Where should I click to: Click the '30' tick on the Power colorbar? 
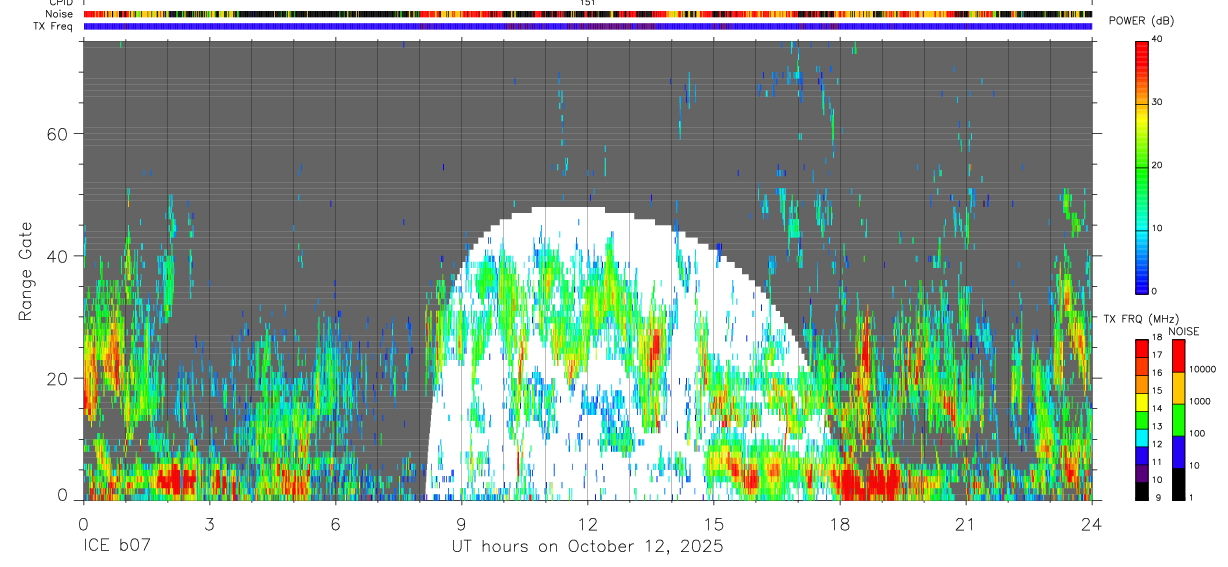click(x=1157, y=102)
